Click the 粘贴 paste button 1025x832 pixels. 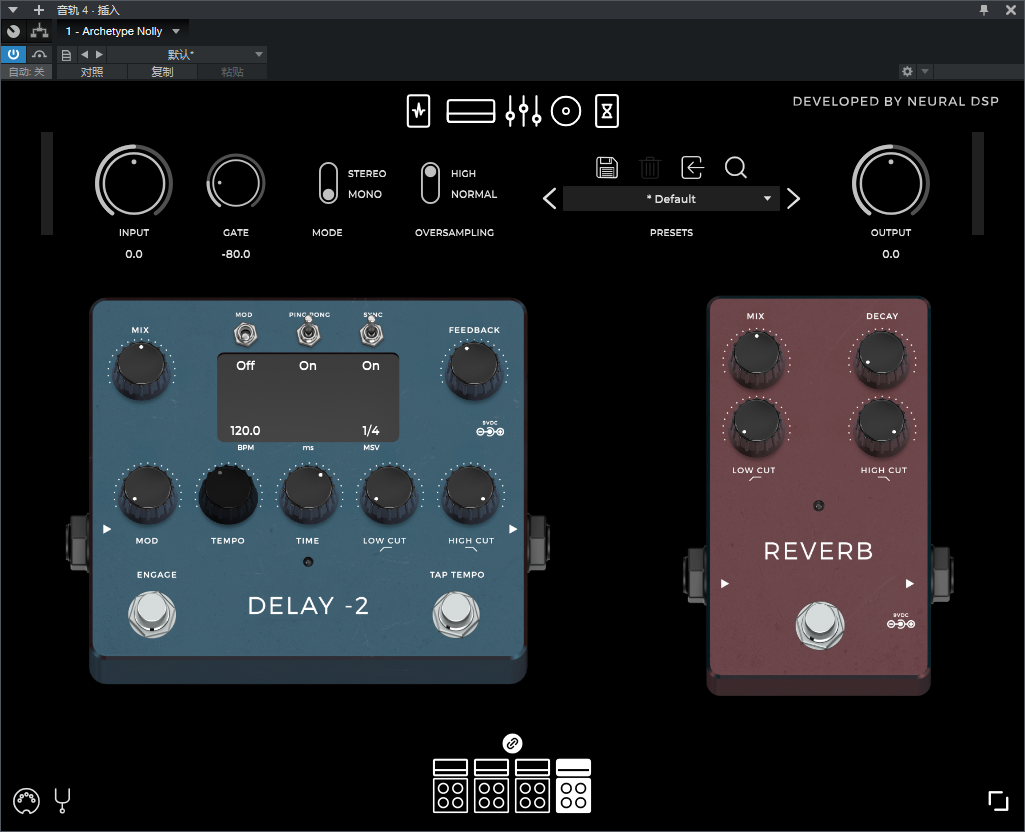tap(232, 72)
